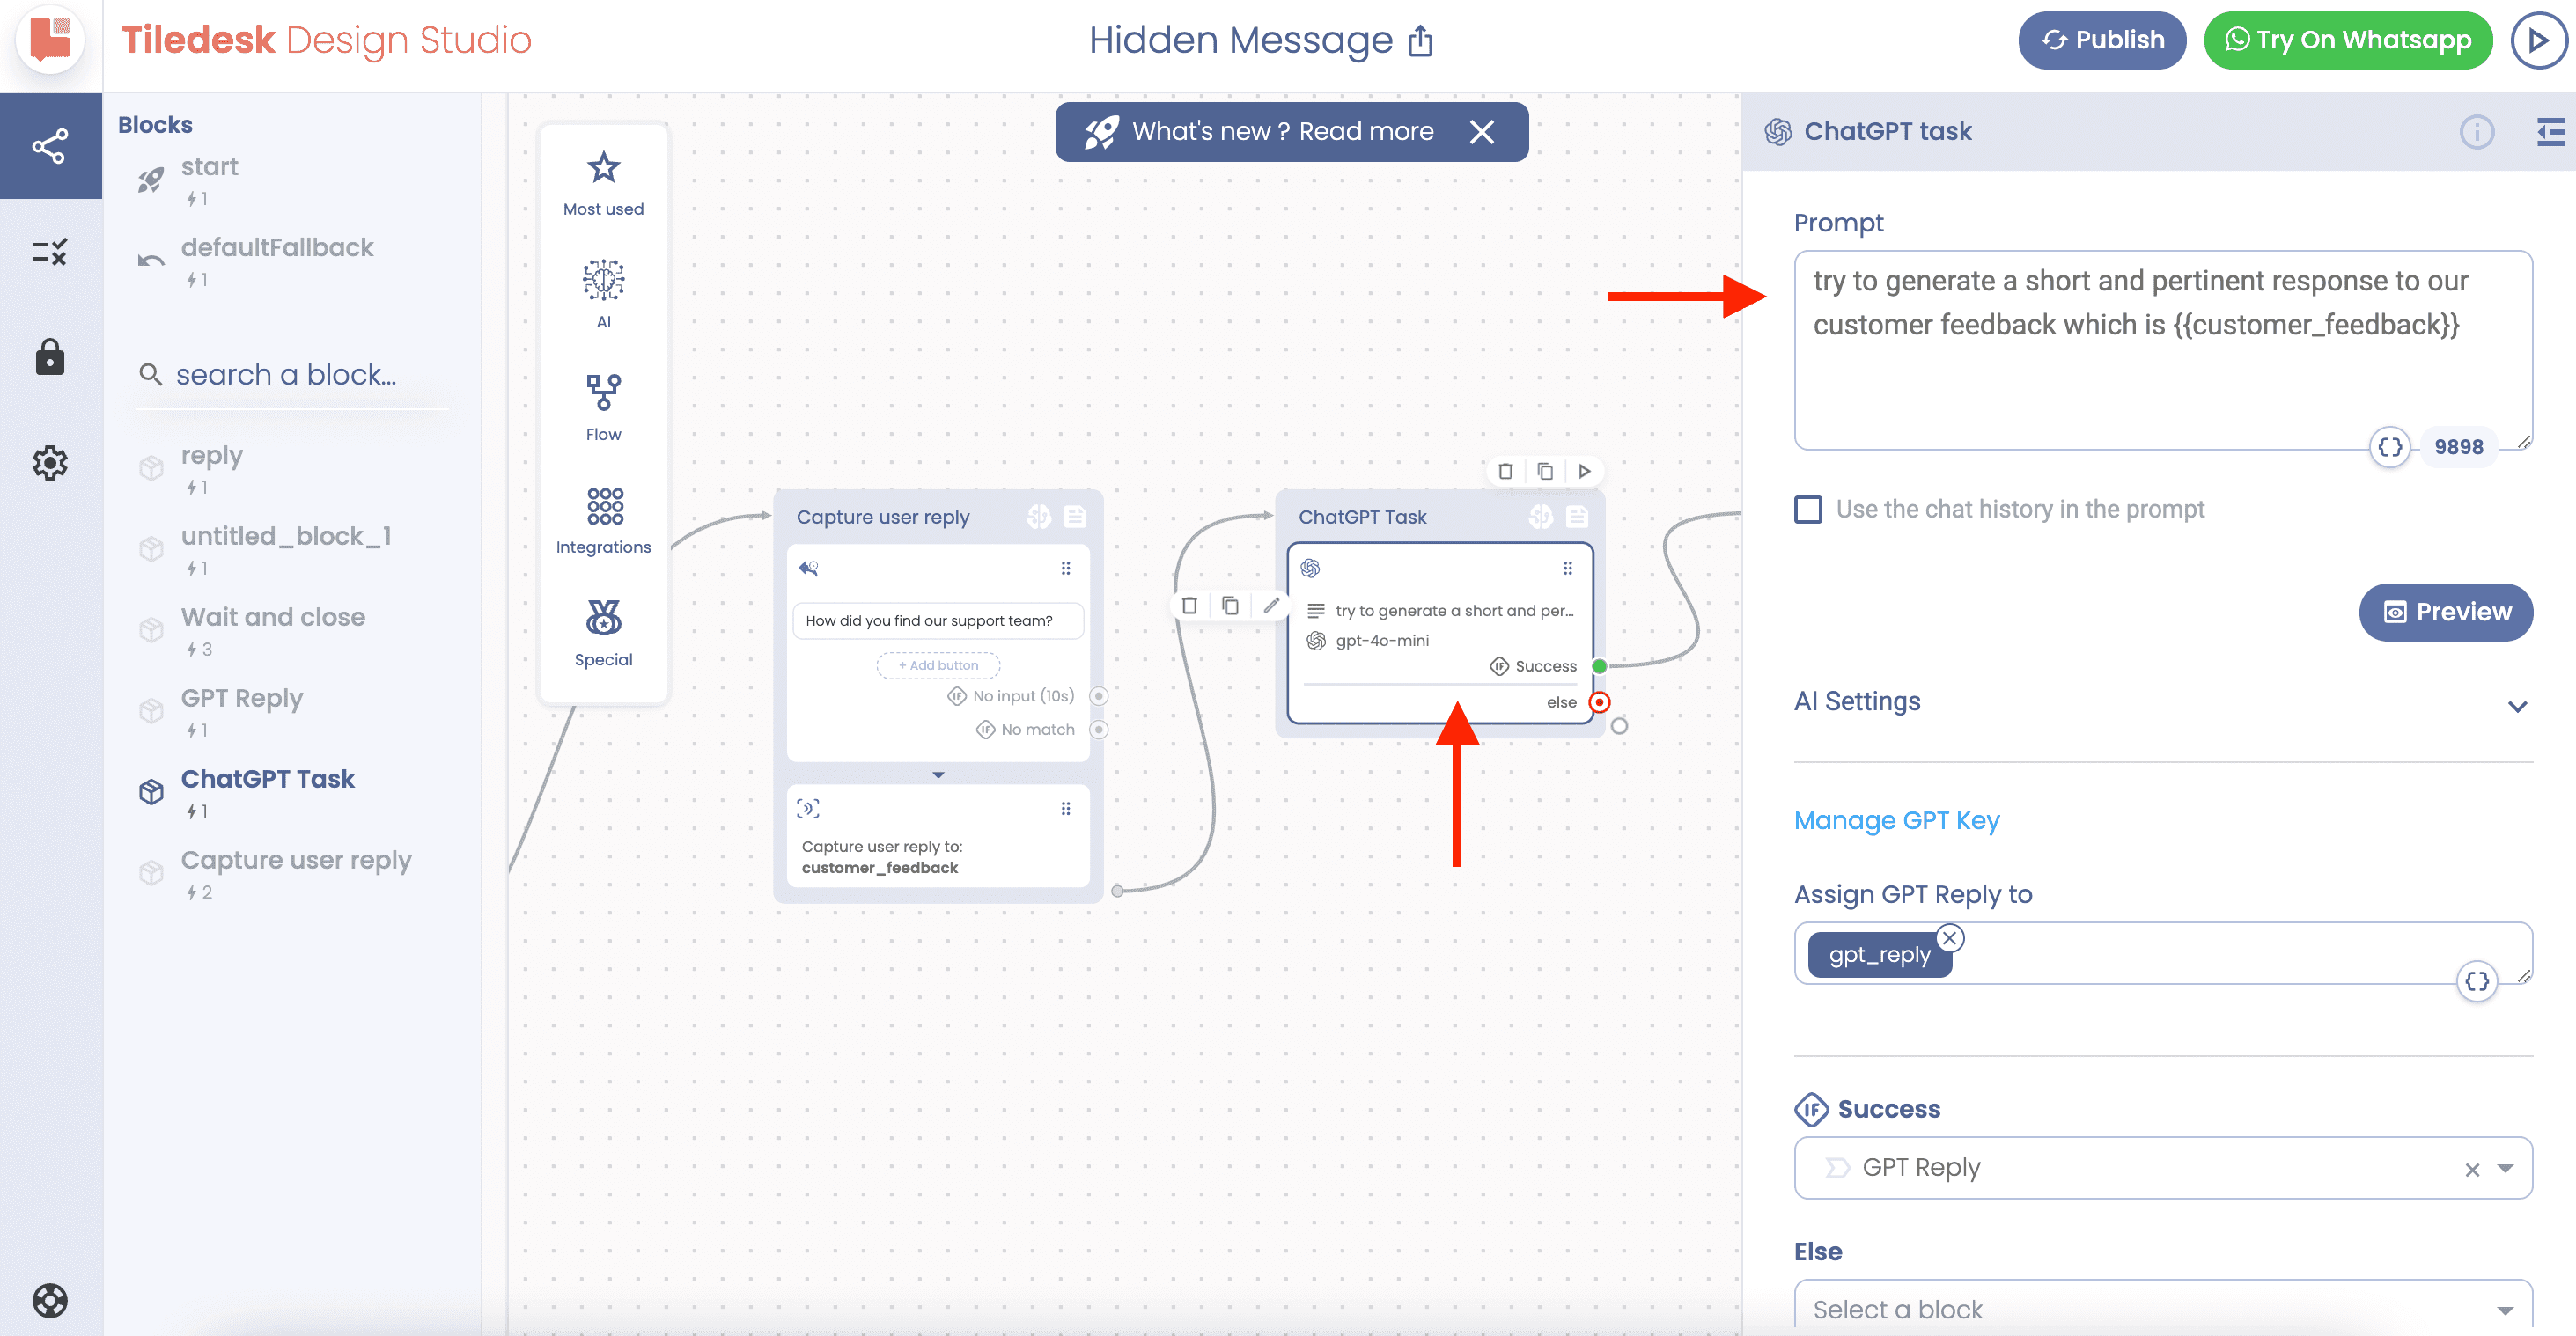
Task: Delete the ChatGPT Task block via trash icon
Action: click(x=1505, y=471)
